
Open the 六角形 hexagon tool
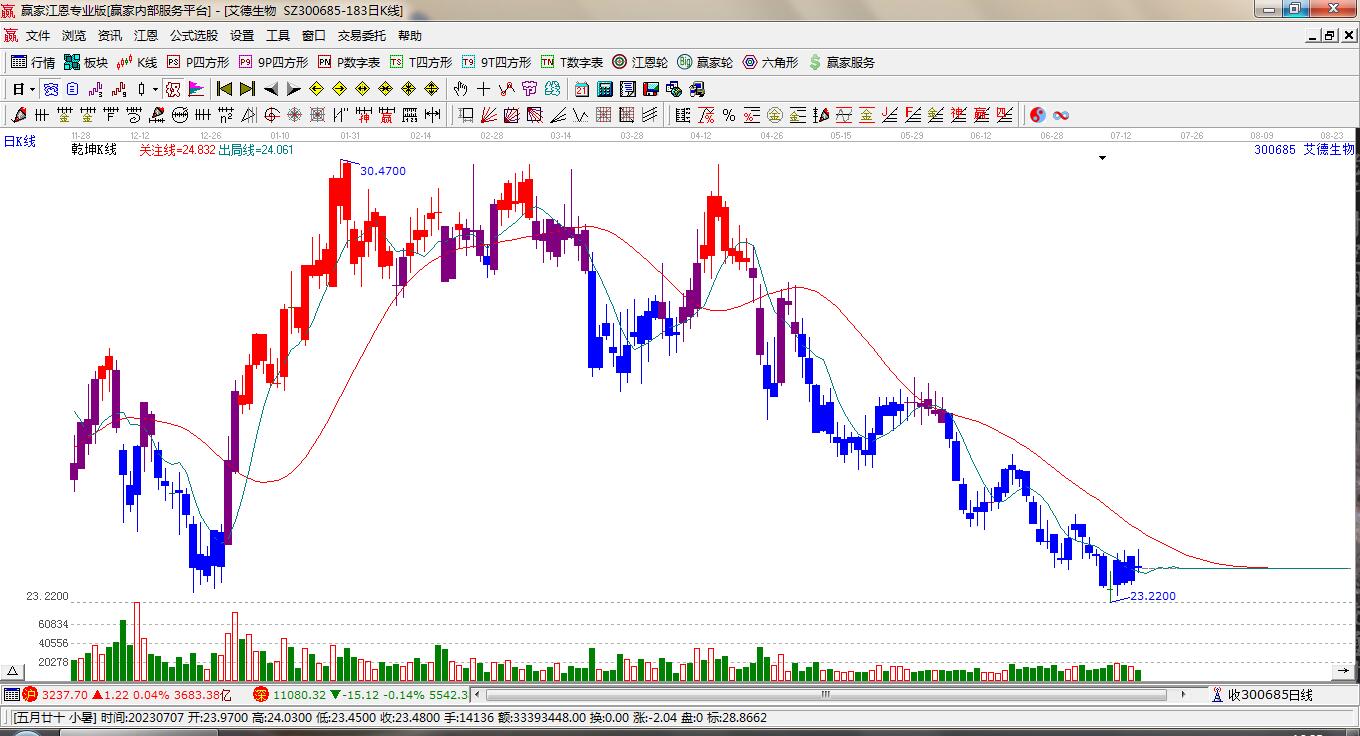[770, 62]
